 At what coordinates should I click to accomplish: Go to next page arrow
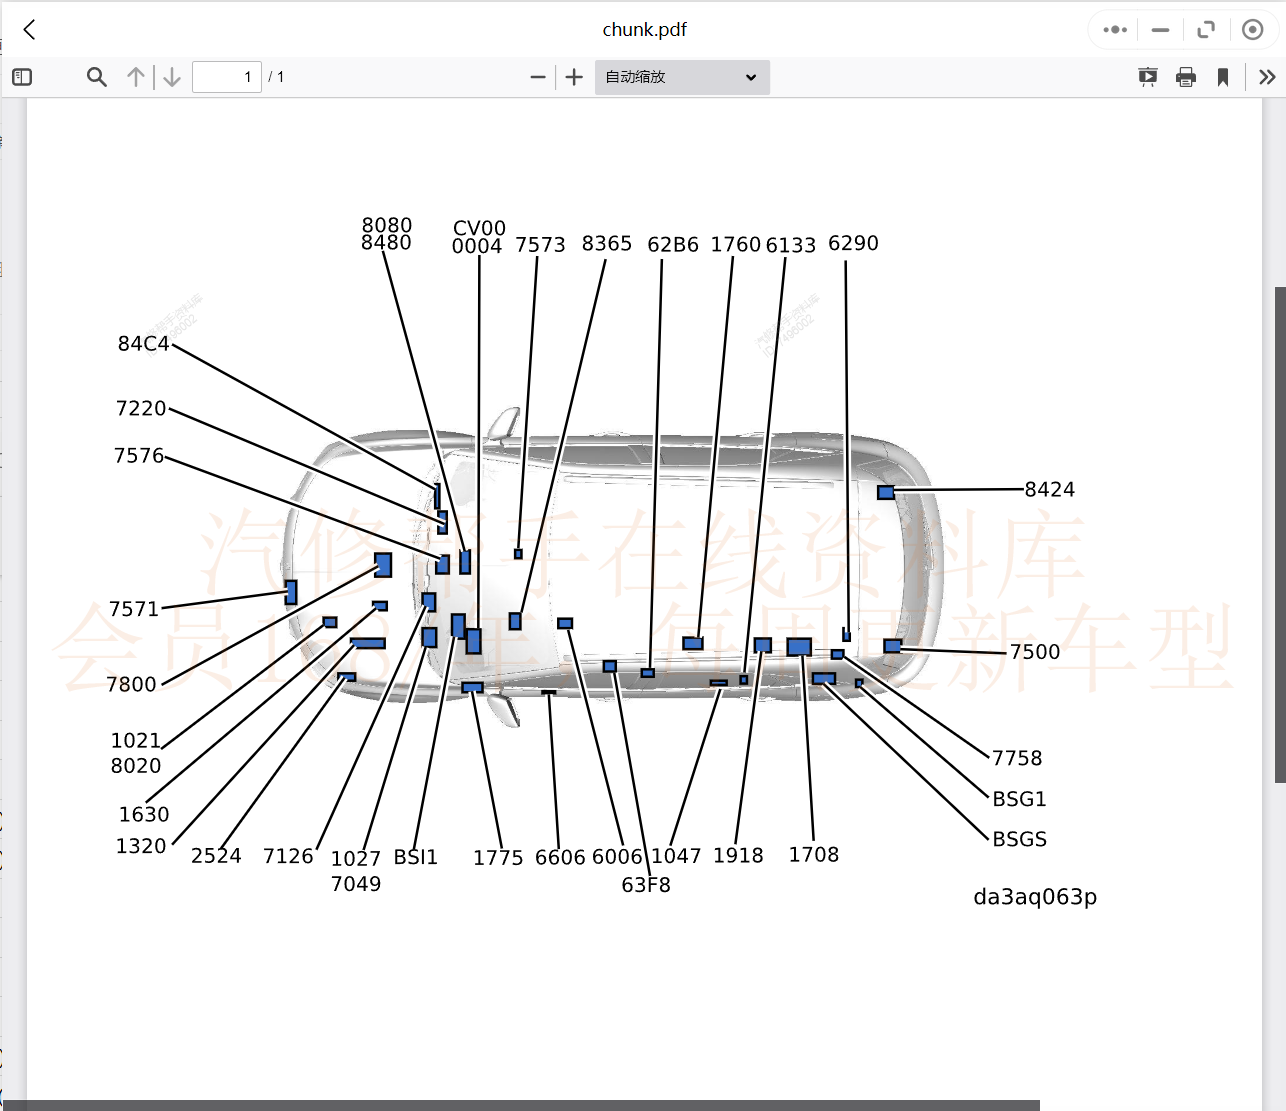(x=172, y=77)
